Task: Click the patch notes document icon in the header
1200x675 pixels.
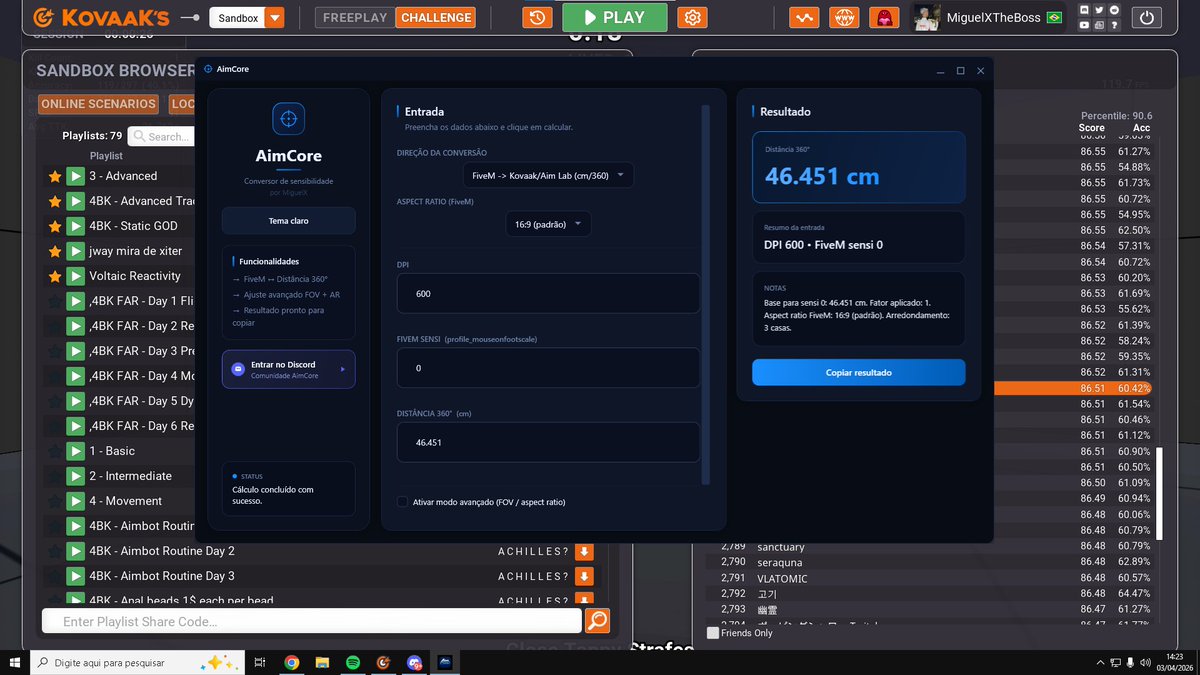Action: pyautogui.click(x=1100, y=25)
